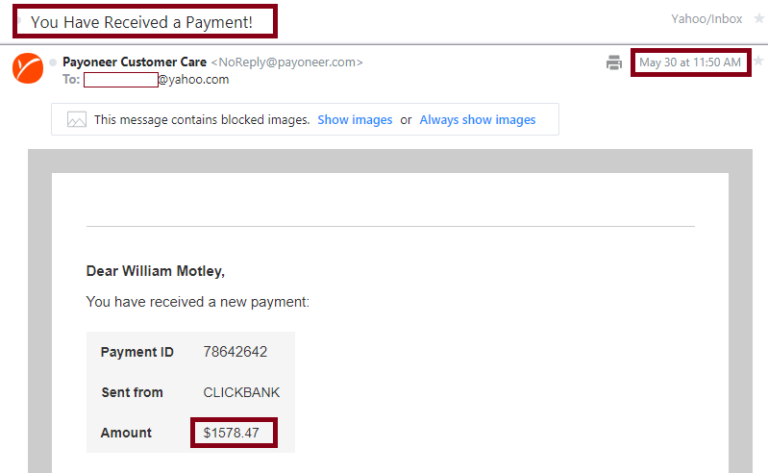Click the You have received a new payment line
The height and width of the screenshot is (473, 768).
pyautogui.click(x=198, y=302)
